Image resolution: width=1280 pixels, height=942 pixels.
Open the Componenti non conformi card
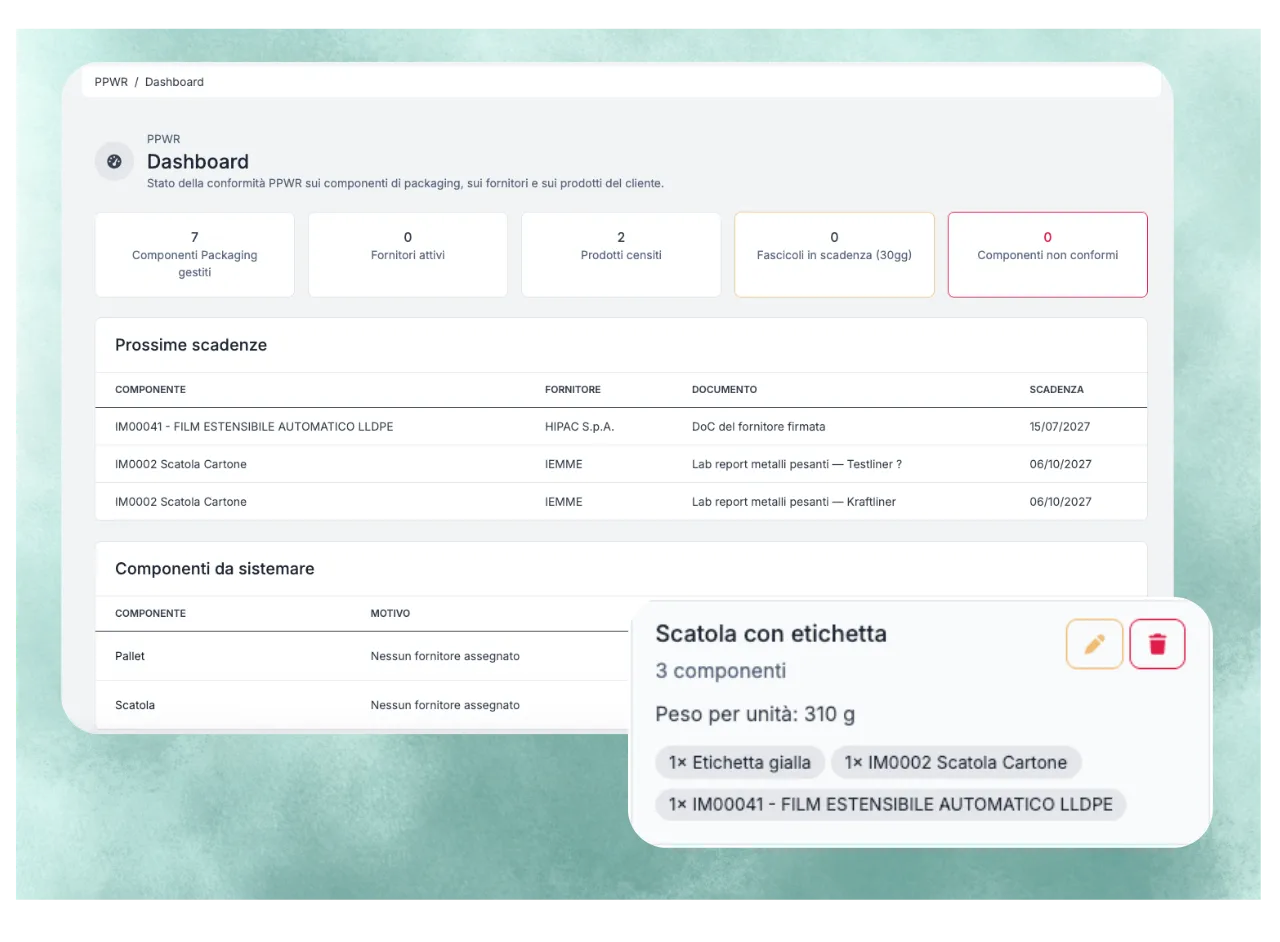(x=1047, y=254)
